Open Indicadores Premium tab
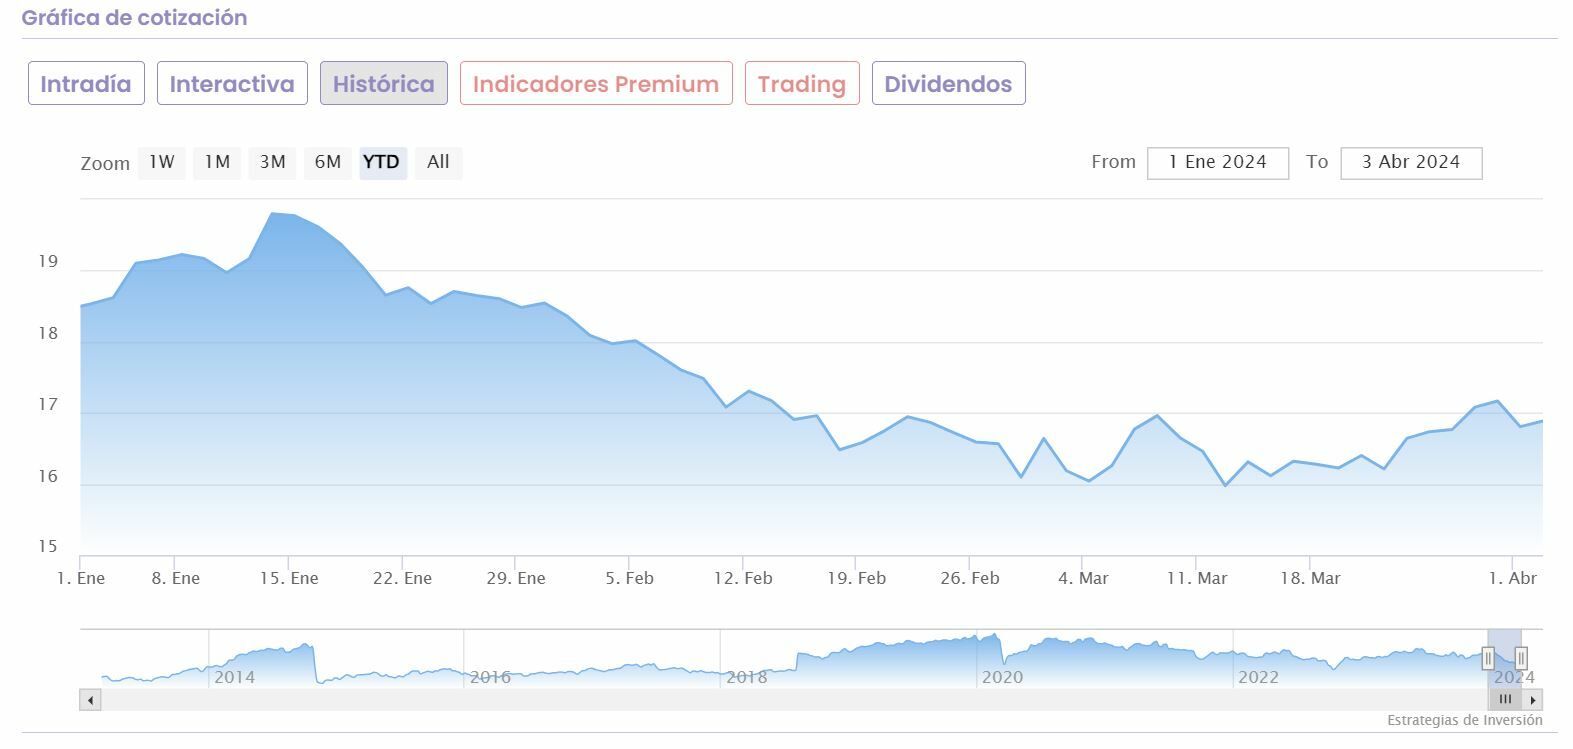1573x749 pixels. pyautogui.click(x=596, y=83)
